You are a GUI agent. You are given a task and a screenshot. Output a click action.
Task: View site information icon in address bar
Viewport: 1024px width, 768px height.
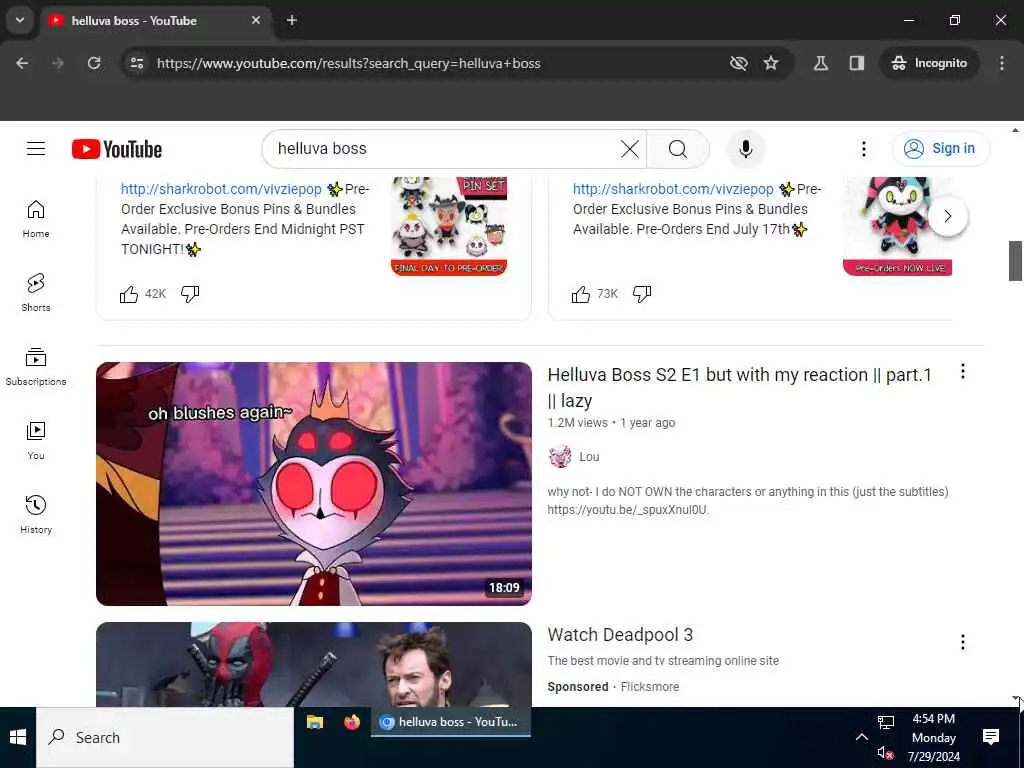[136, 63]
